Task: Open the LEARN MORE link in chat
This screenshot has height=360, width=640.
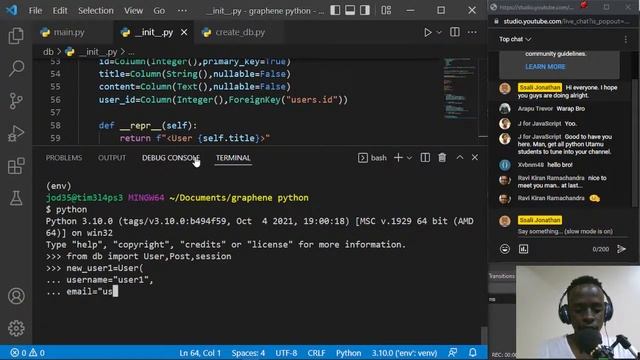Action: click(545, 67)
